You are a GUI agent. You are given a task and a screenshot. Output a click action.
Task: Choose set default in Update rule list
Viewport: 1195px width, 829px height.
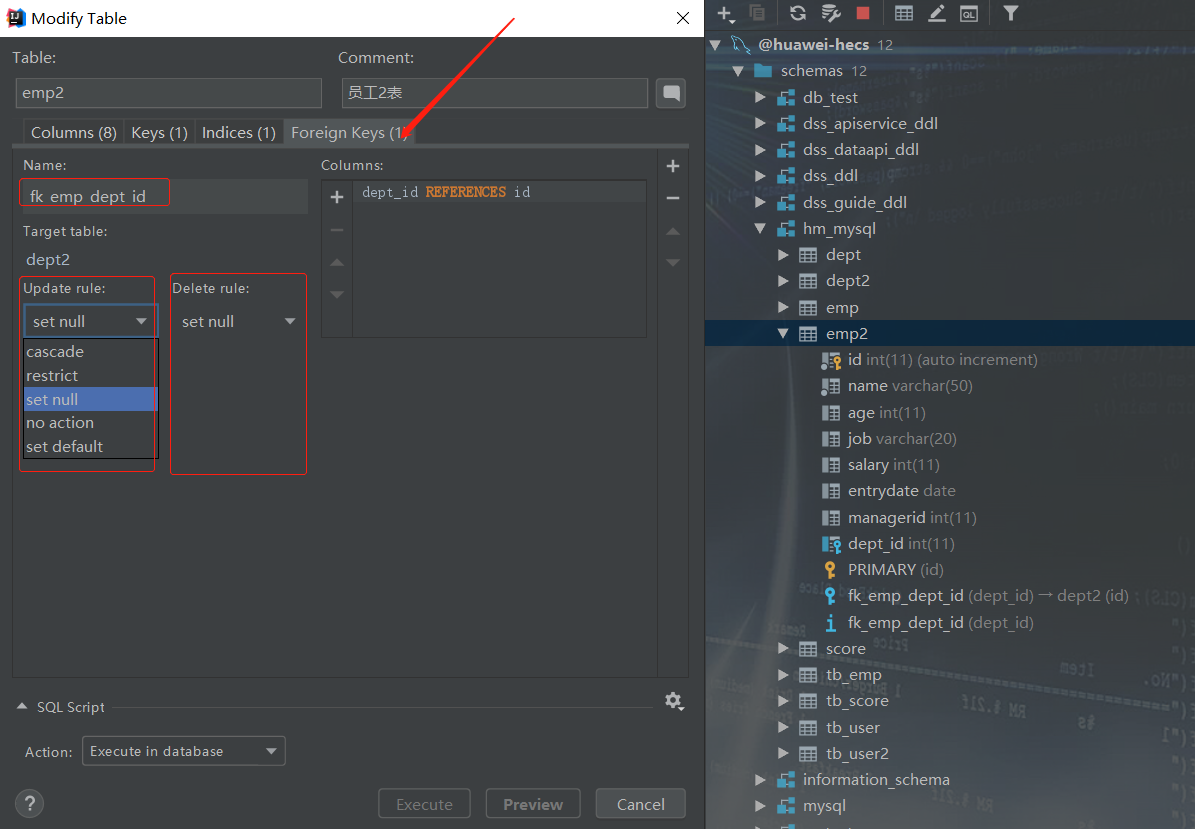point(91,447)
